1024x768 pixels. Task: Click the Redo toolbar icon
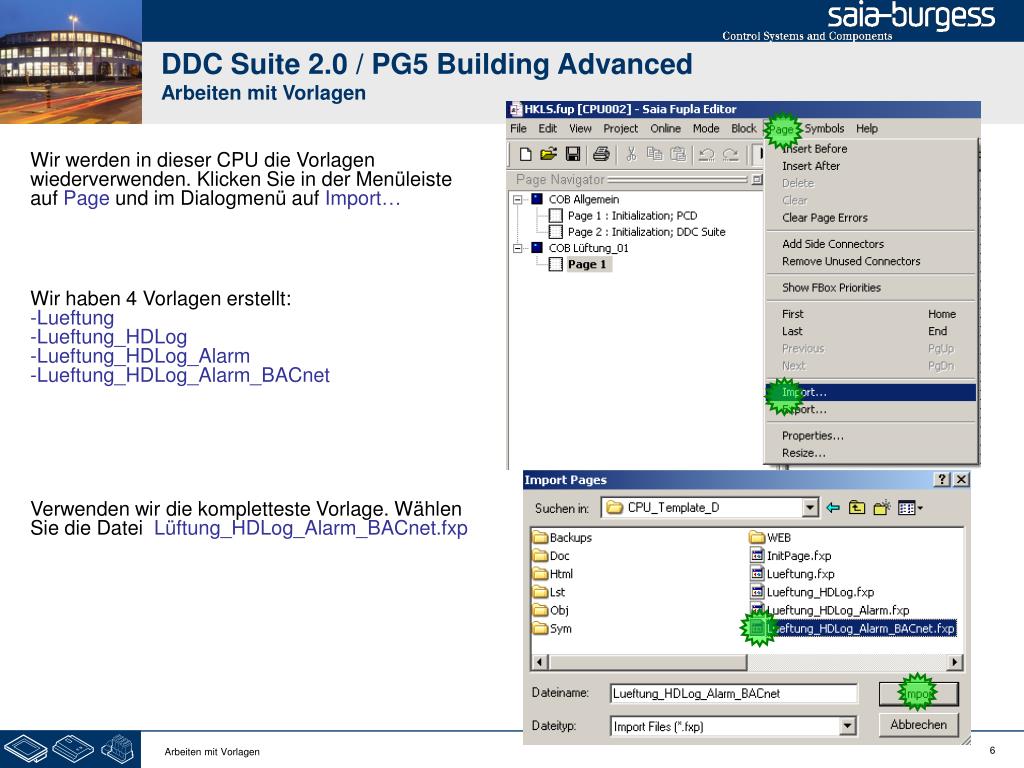tap(731, 155)
